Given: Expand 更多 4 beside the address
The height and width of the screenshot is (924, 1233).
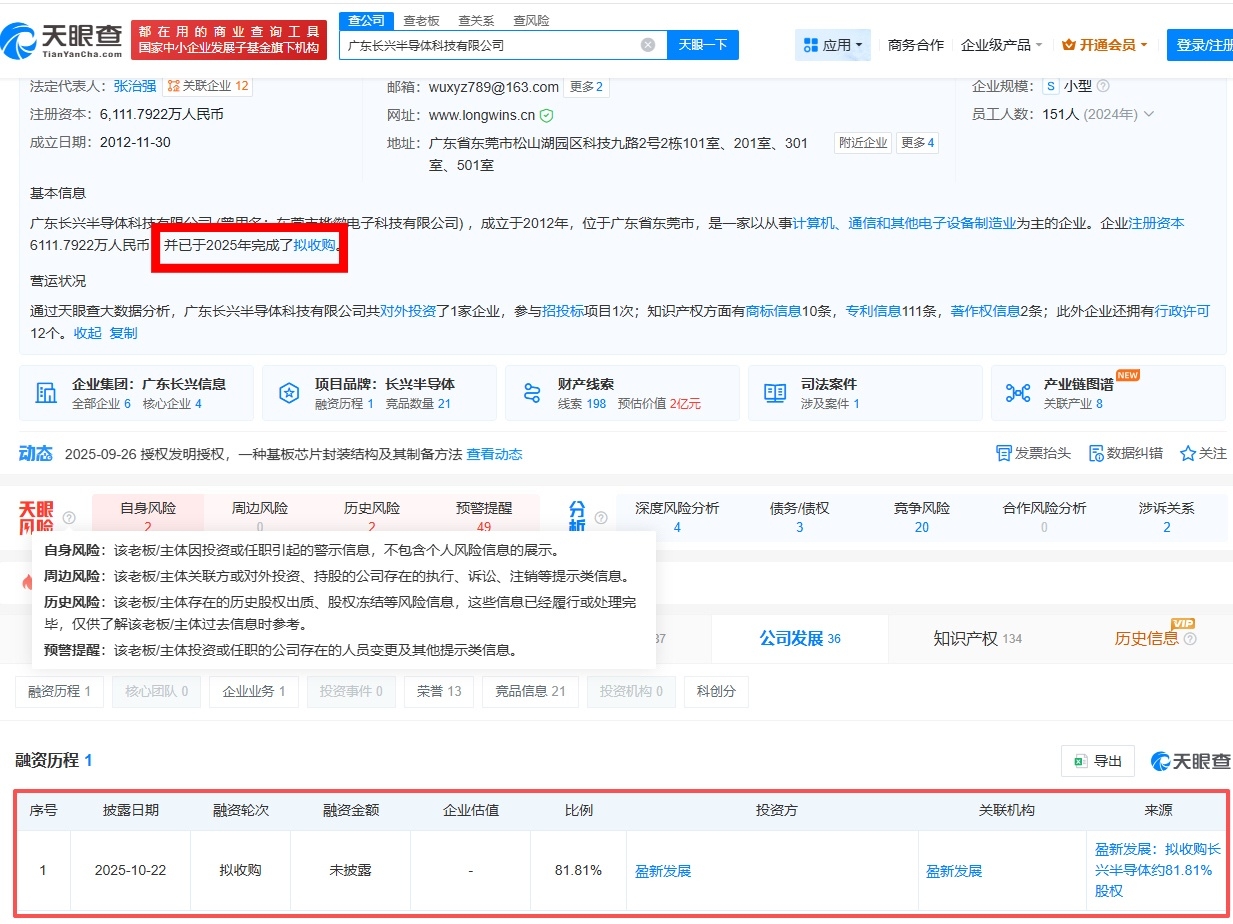Looking at the screenshot, I should tap(917, 143).
